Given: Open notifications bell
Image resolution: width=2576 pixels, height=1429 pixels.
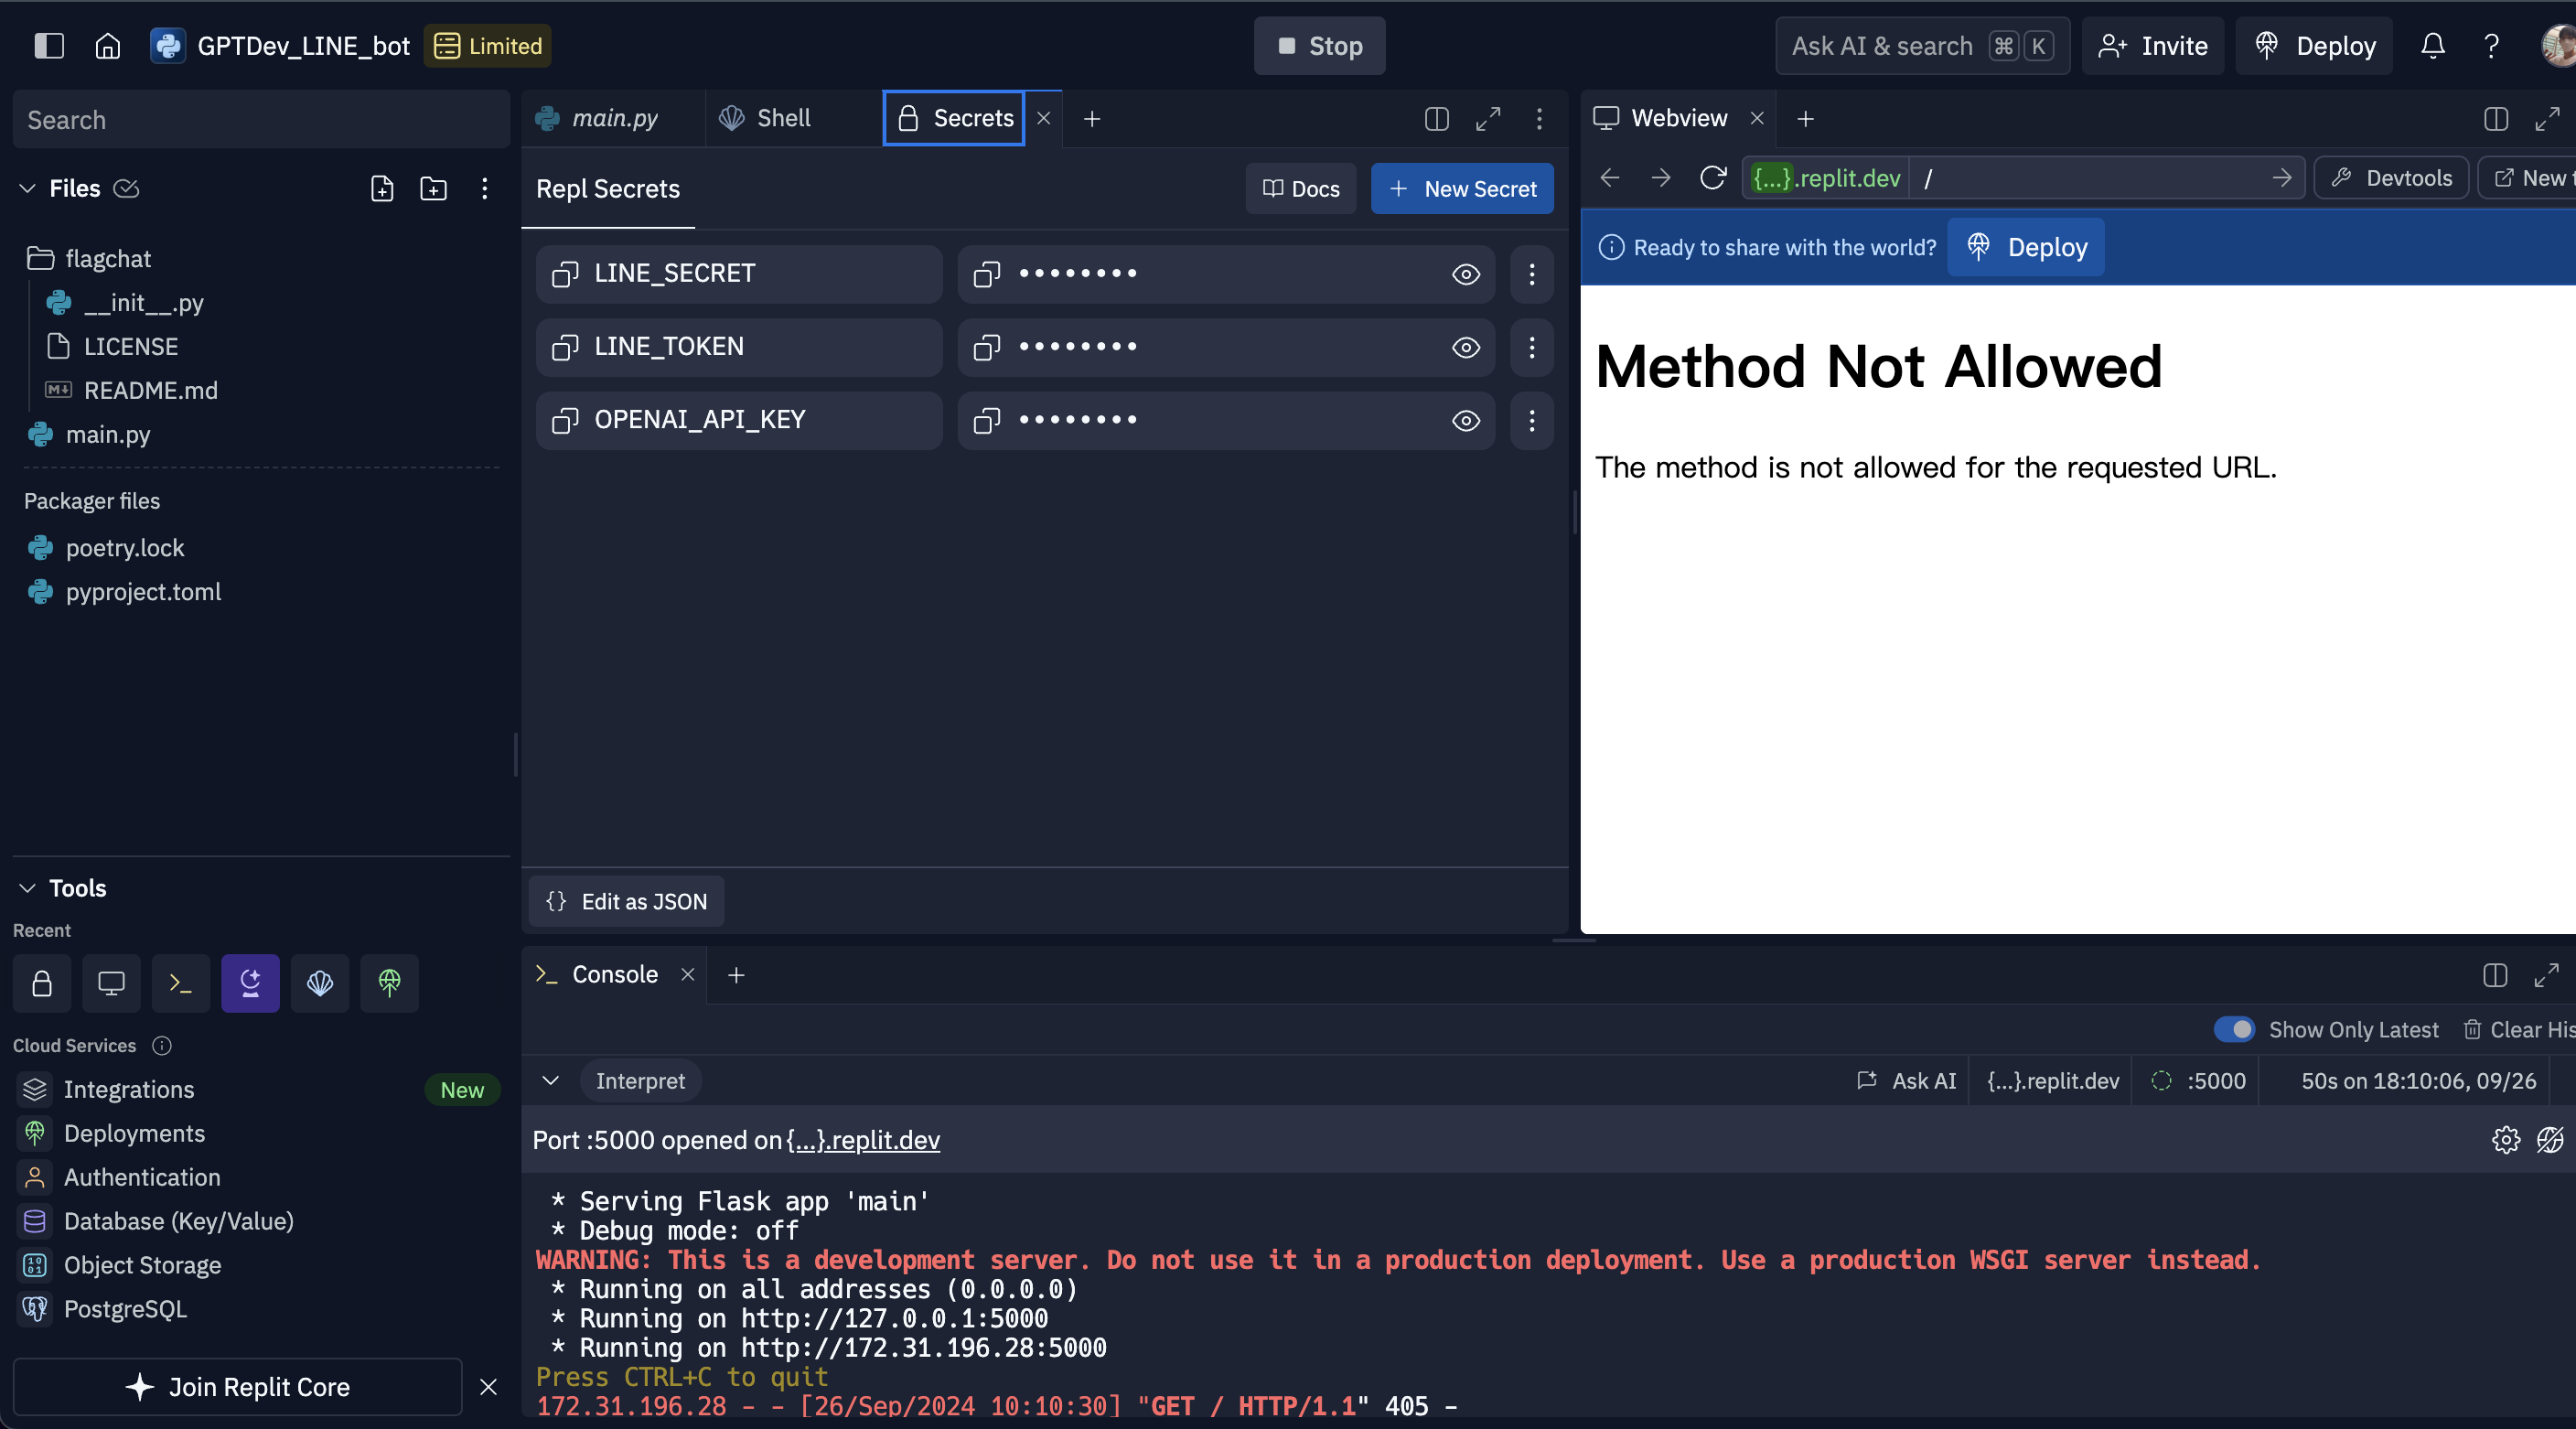Looking at the screenshot, I should pyautogui.click(x=2432, y=46).
